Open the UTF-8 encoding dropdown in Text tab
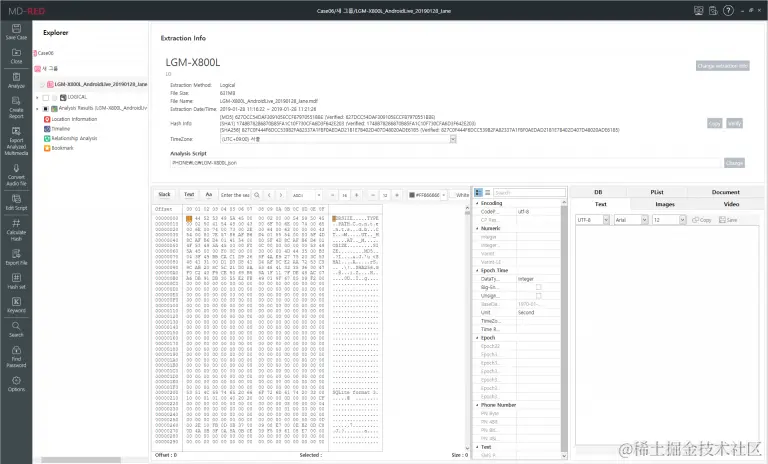 (x=606, y=220)
